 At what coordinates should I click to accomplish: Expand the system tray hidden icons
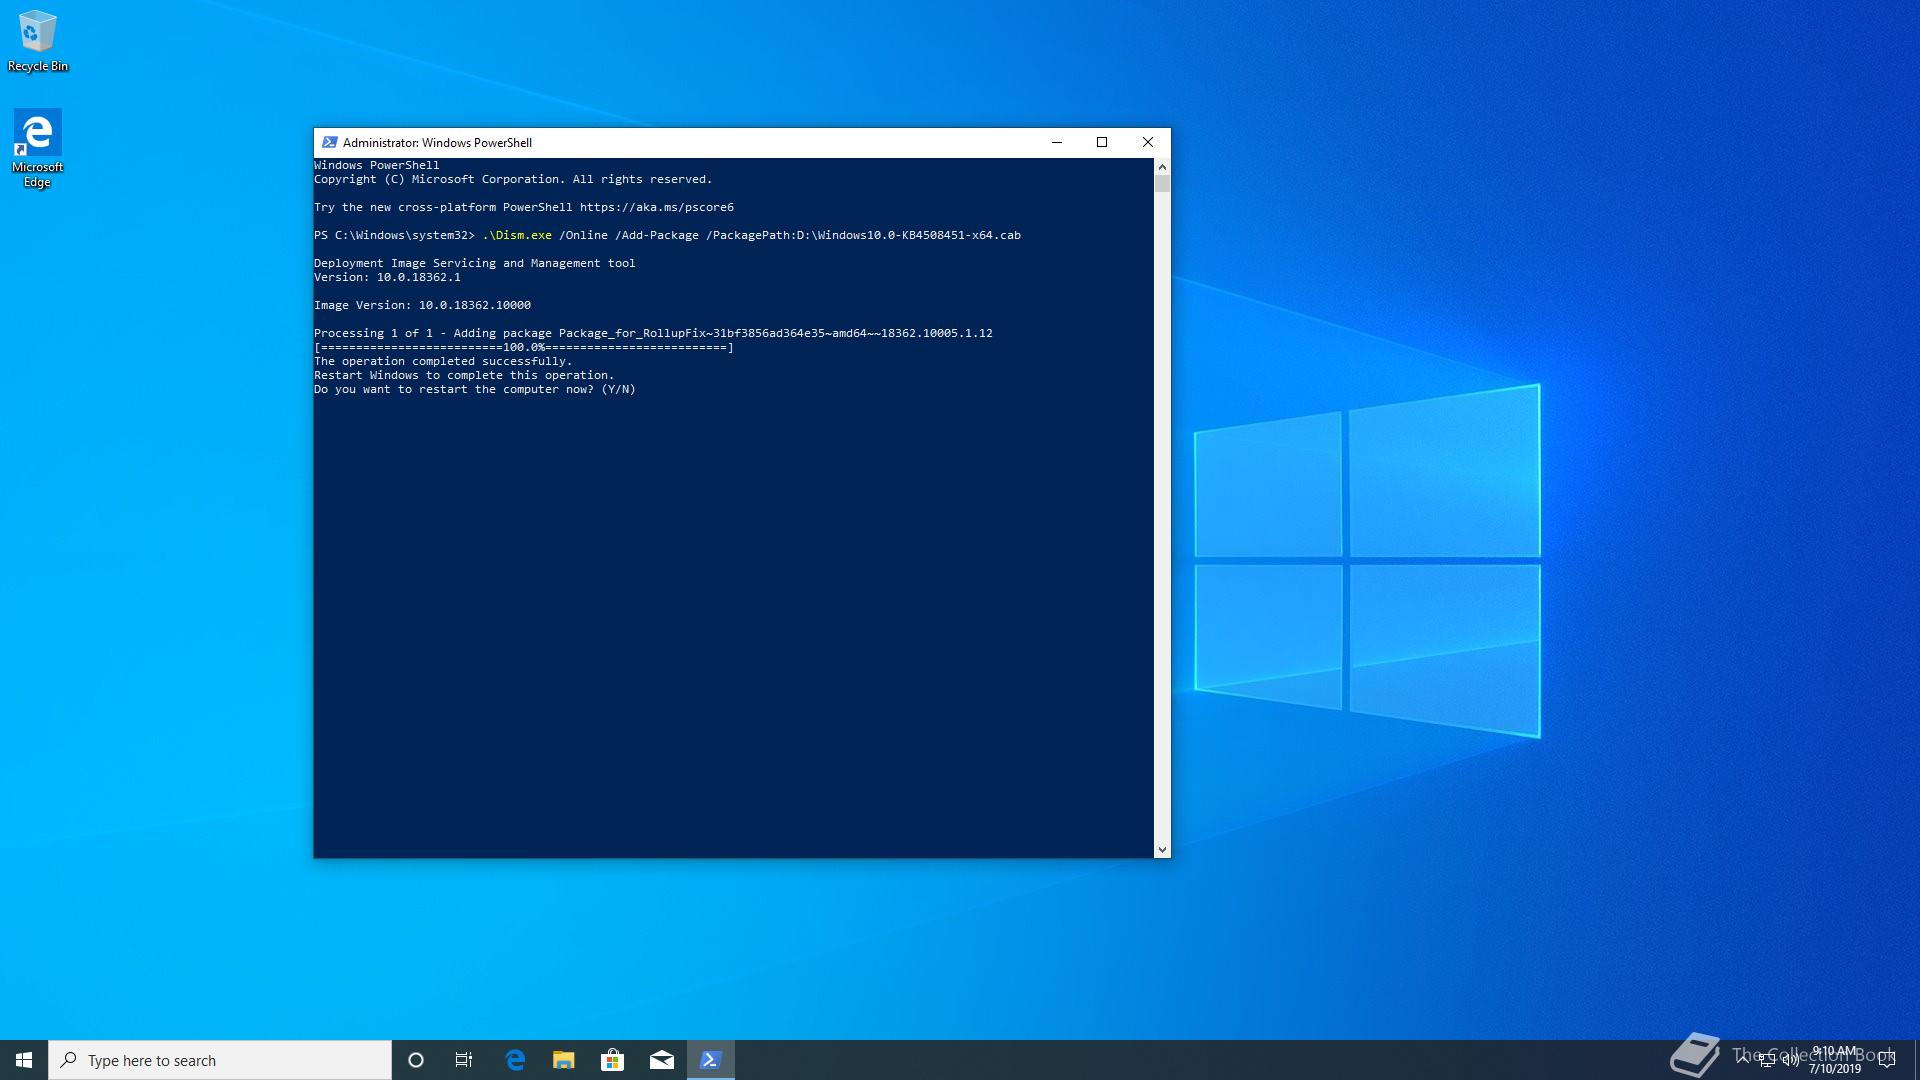click(1743, 1059)
